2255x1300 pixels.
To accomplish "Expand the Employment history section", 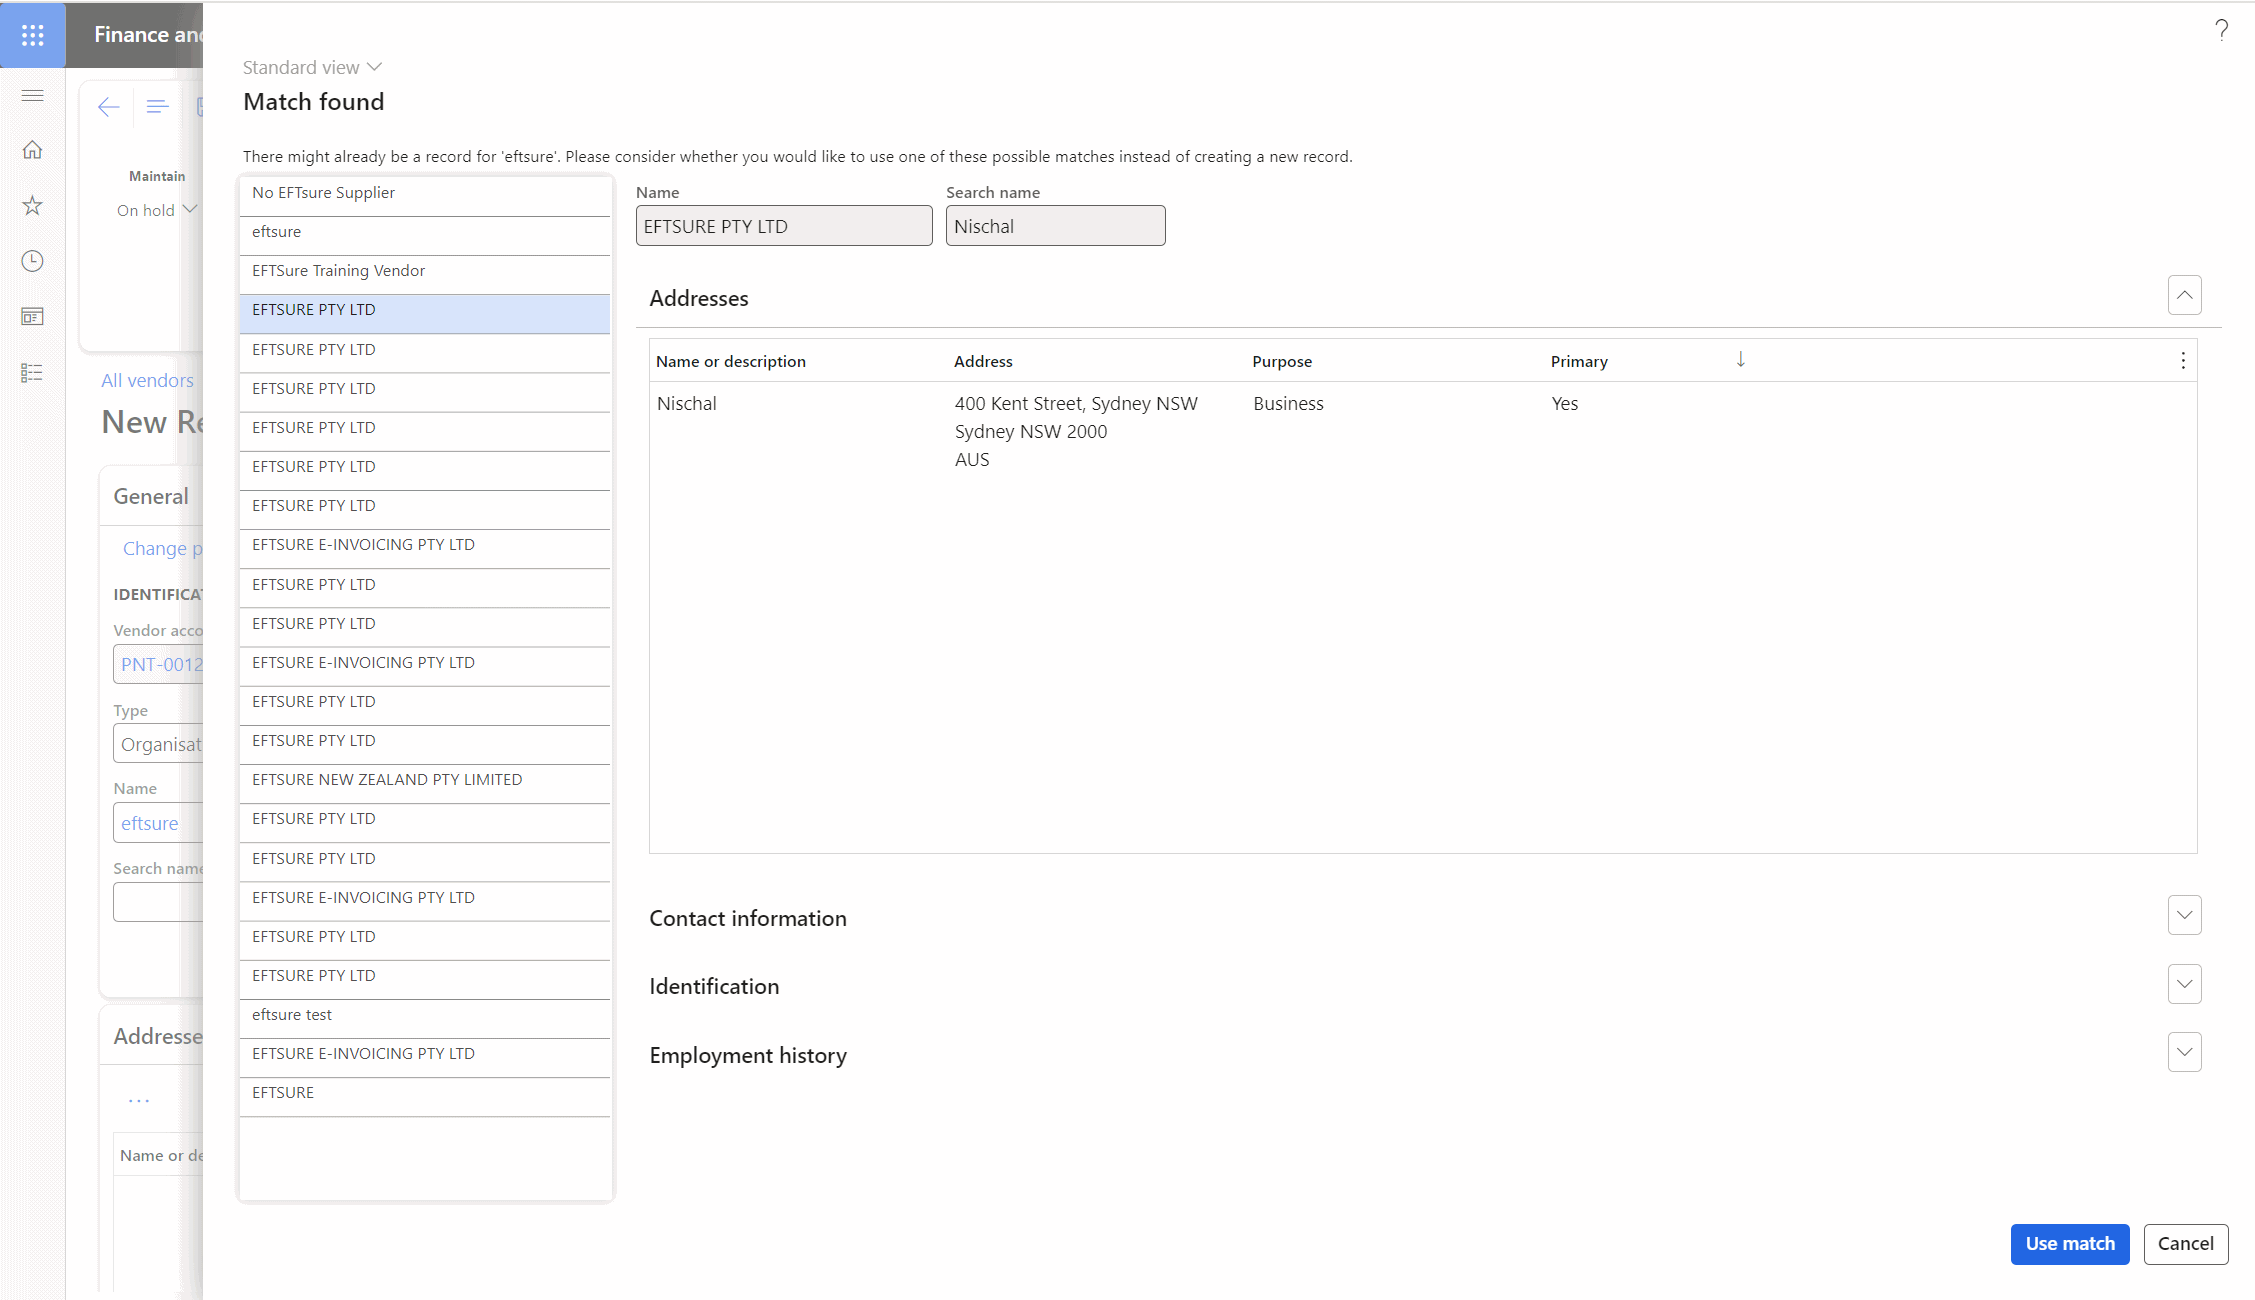I will click(2185, 1053).
